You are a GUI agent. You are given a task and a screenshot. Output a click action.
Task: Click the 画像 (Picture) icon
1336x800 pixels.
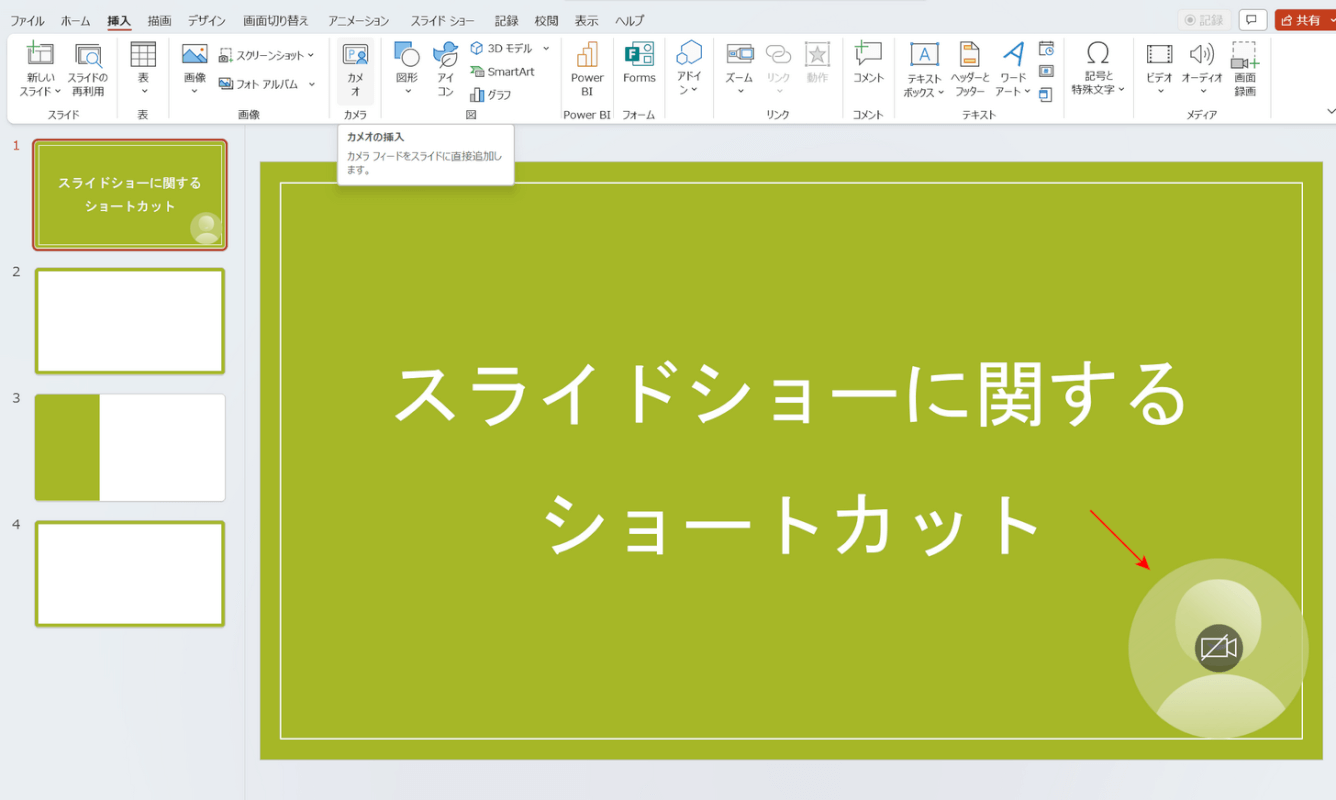pyautogui.click(x=194, y=54)
